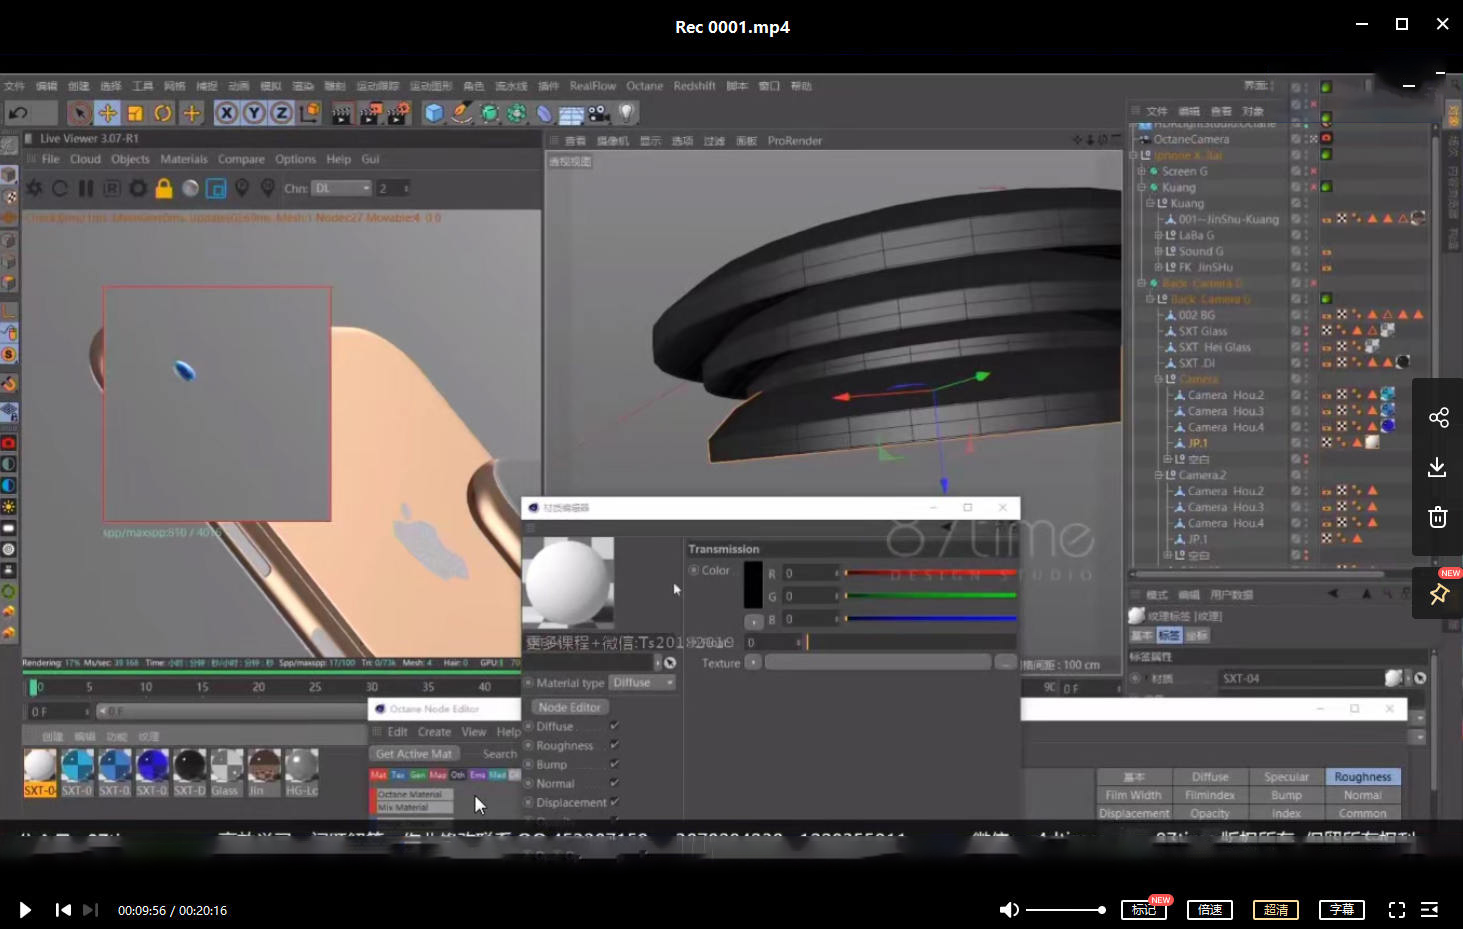Pause the Live Viewer render with pause icon
This screenshot has width=1463, height=929.
coord(87,188)
